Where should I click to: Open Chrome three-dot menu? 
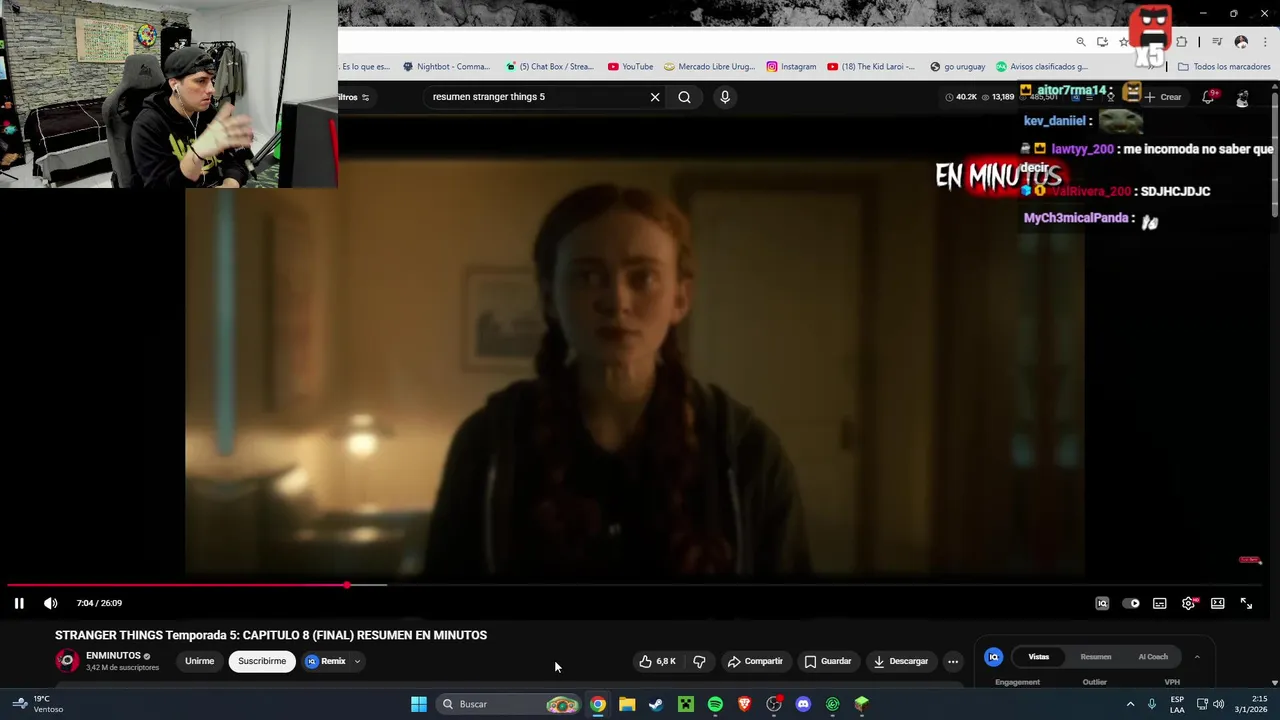1265,42
